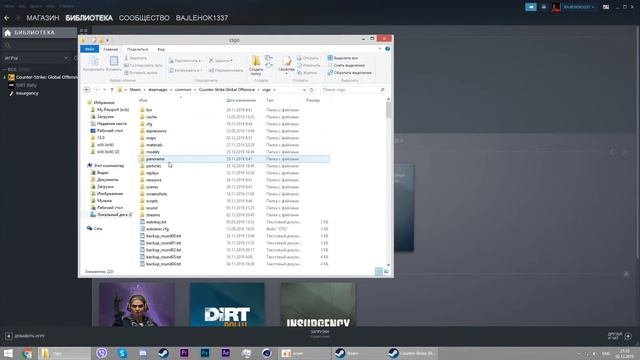Click the refresh icon next to address bar

pos(311,90)
